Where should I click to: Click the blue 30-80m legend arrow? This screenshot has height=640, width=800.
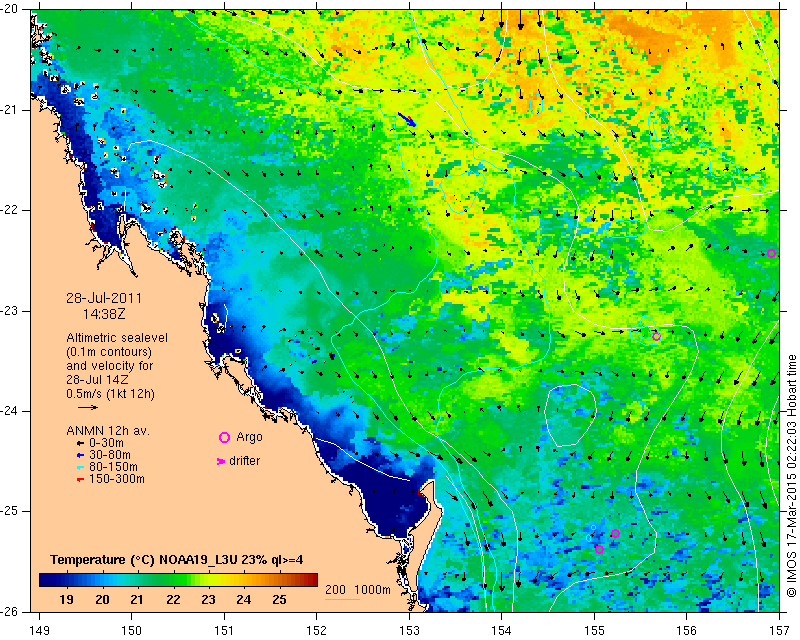[x=80, y=455]
